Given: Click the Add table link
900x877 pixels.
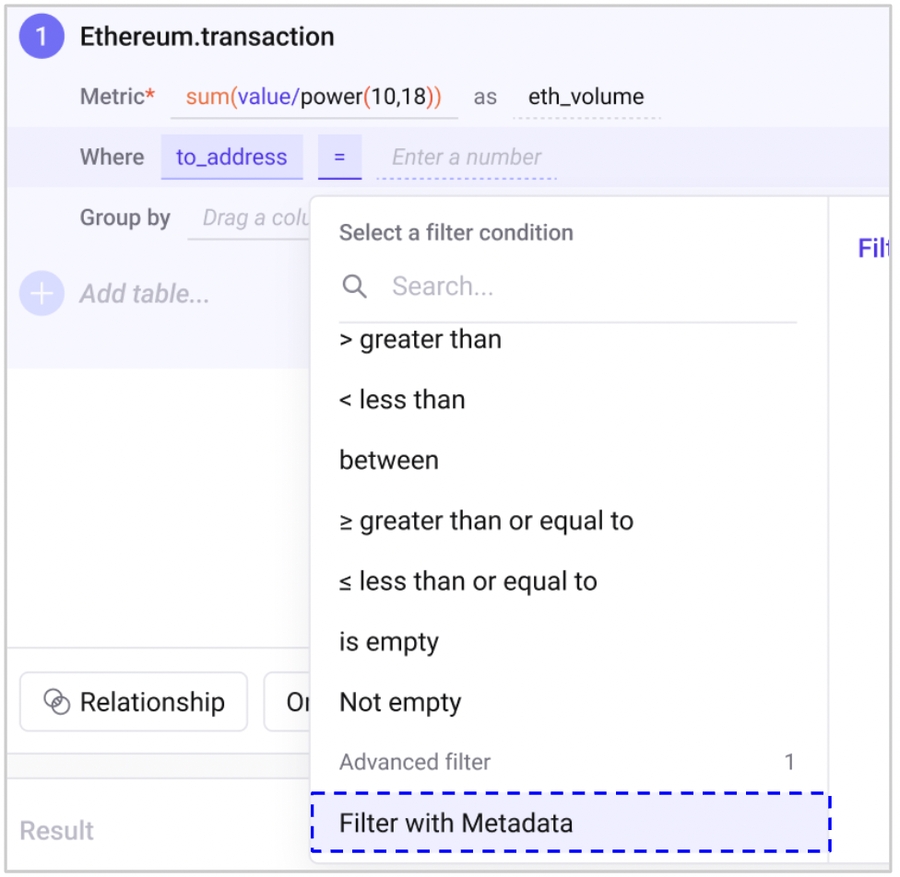Looking at the screenshot, I should point(145,294).
